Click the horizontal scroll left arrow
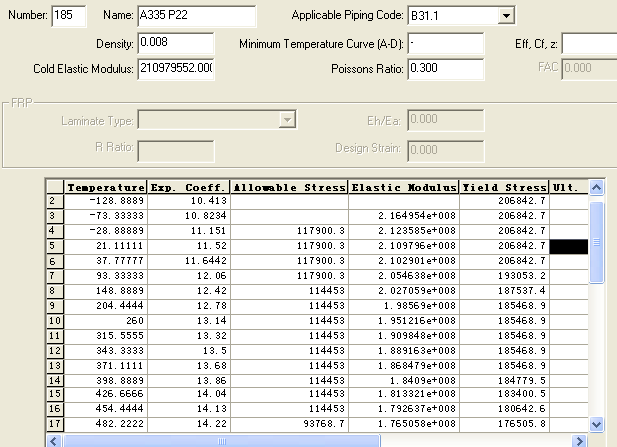 (x=54, y=441)
